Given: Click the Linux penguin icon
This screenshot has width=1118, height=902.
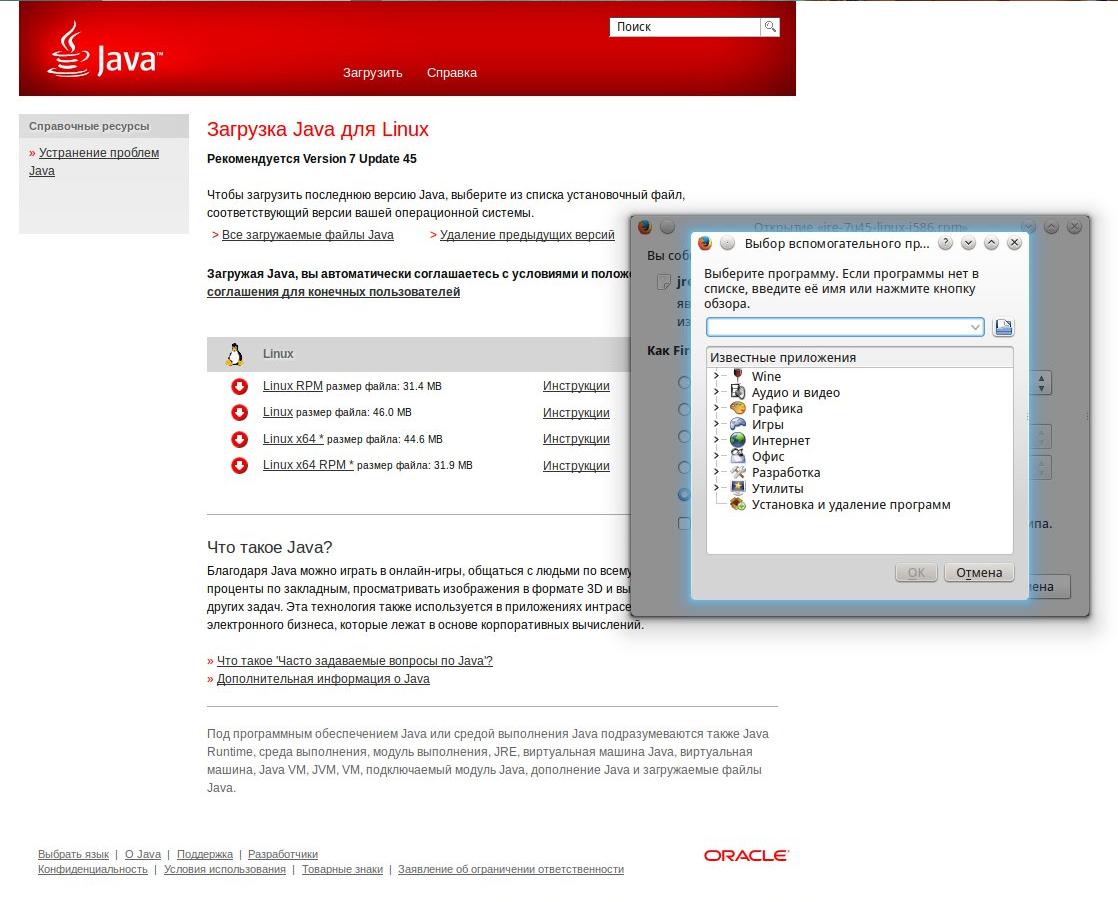Looking at the screenshot, I should 235,354.
